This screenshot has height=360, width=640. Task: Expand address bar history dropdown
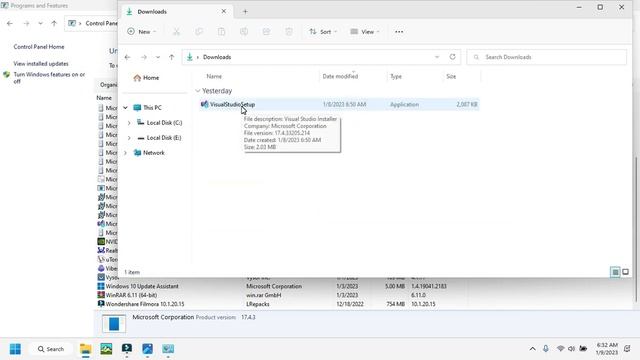coord(437,57)
